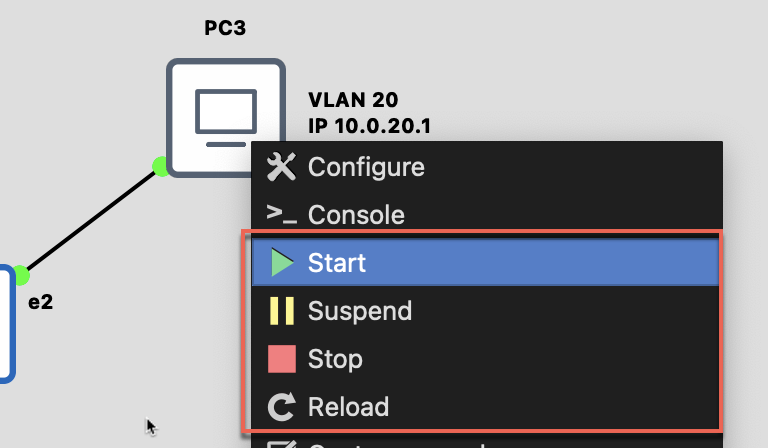768x448 pixels.
Task: Open Console from the context menu
Action: point(356,215)
